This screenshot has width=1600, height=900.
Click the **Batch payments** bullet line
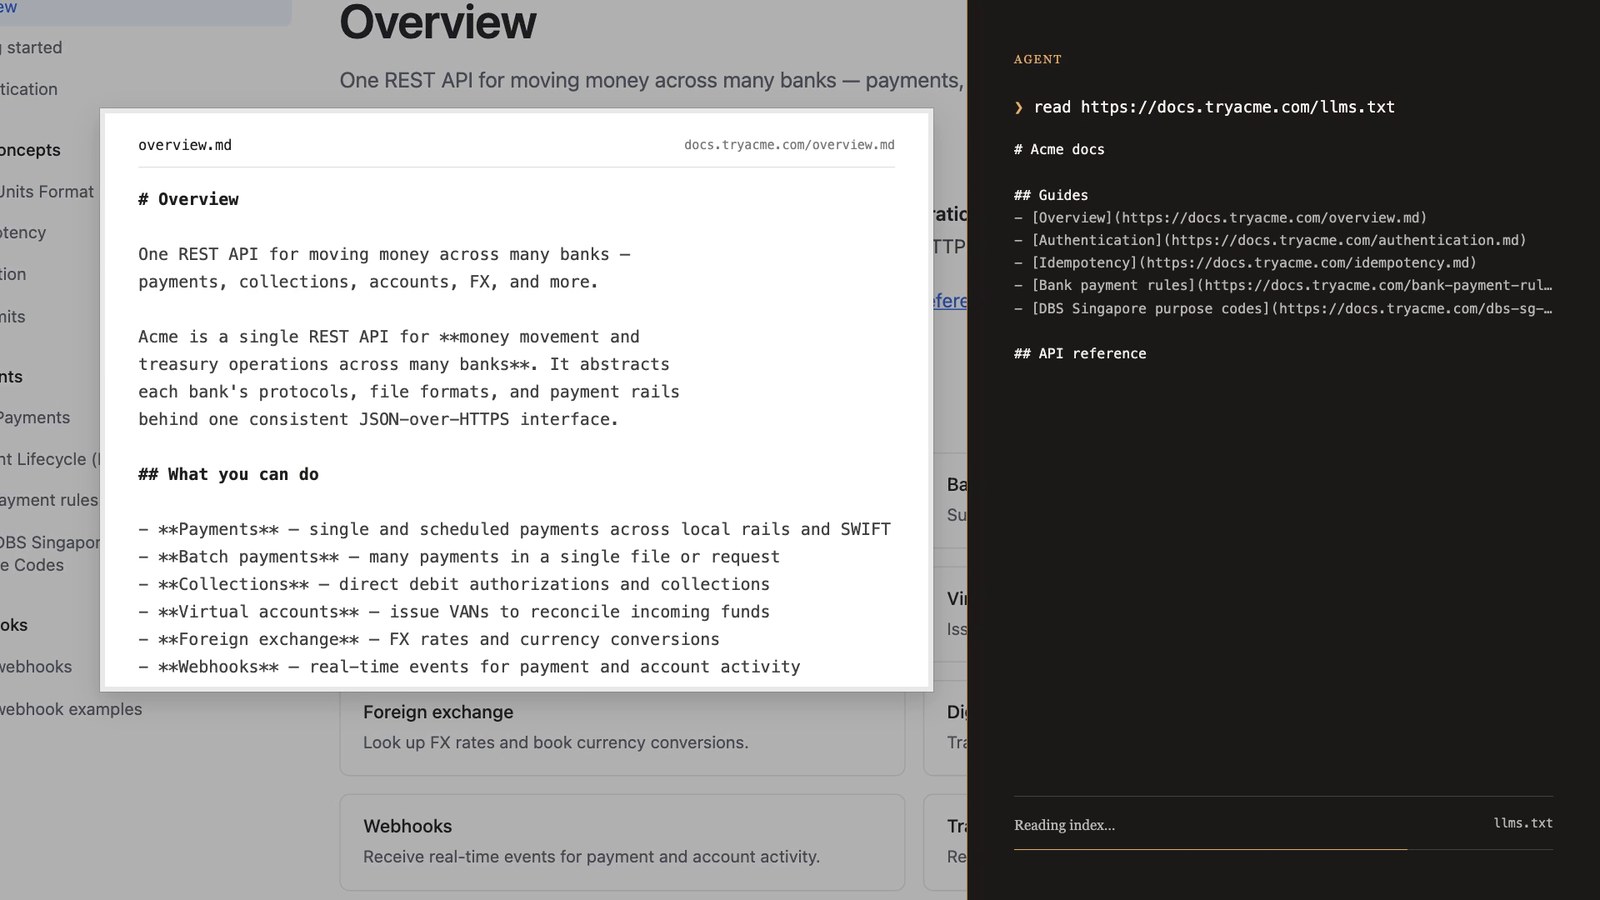459,557
